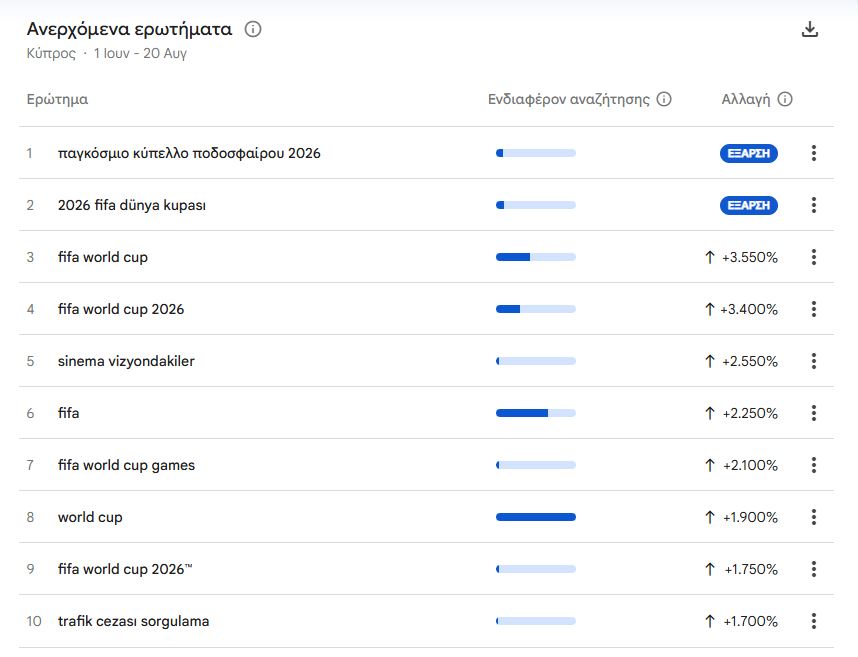Select query text fifa world cup in row 3

[x=103, y=257]
